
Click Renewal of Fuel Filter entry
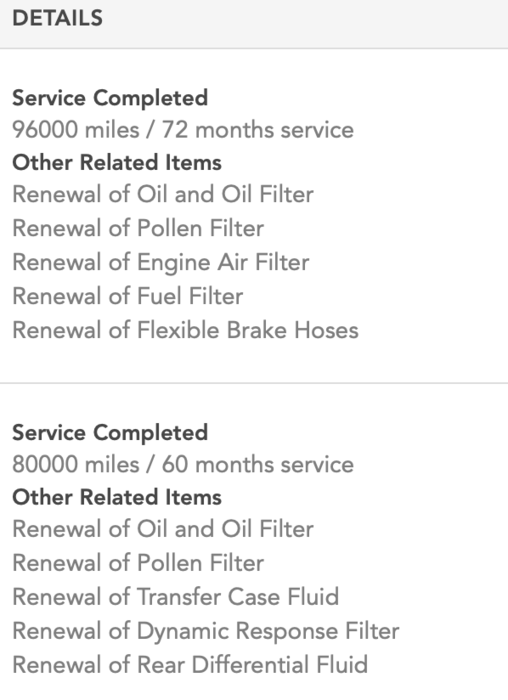pyautogui.click(x=128, y=296)
